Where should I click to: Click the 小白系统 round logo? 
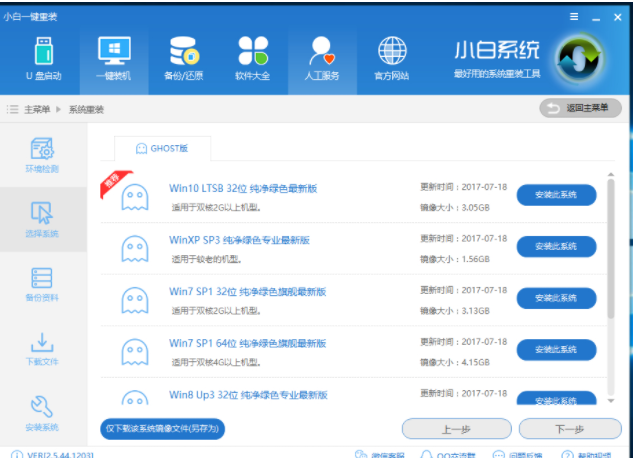(579, 59)
